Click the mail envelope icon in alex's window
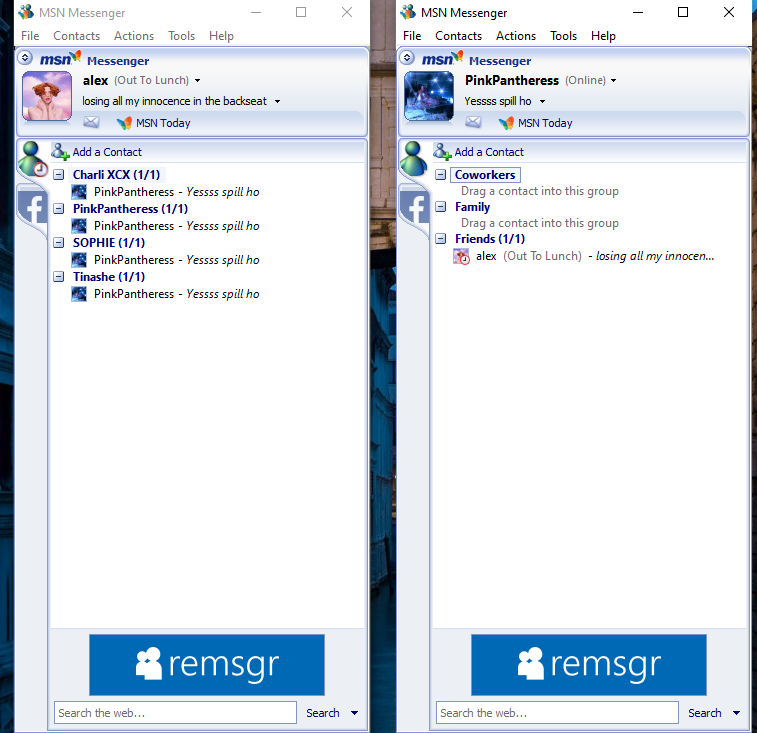The width and height of the screenshot is (757, 733). (x=91, y=123)
